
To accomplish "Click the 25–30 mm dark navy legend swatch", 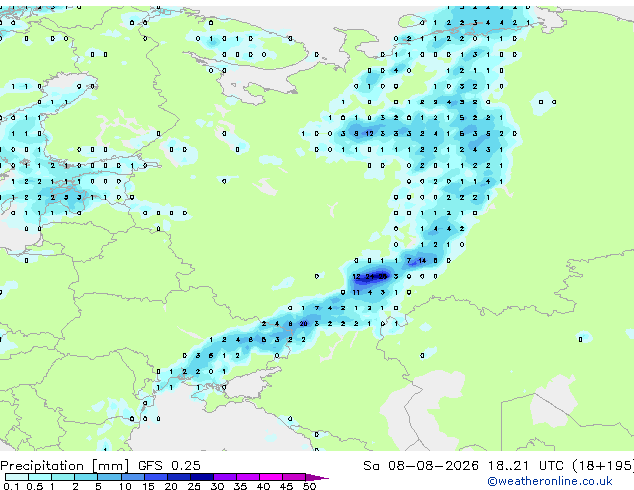I will (201, 477).
